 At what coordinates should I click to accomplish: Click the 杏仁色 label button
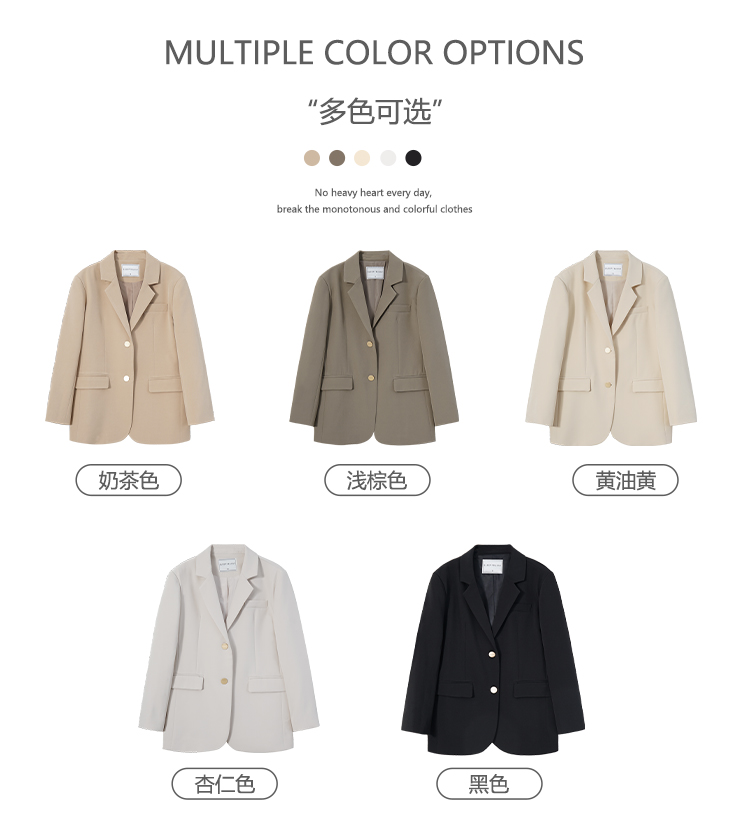pyautogui.click(x=224, y=784)
